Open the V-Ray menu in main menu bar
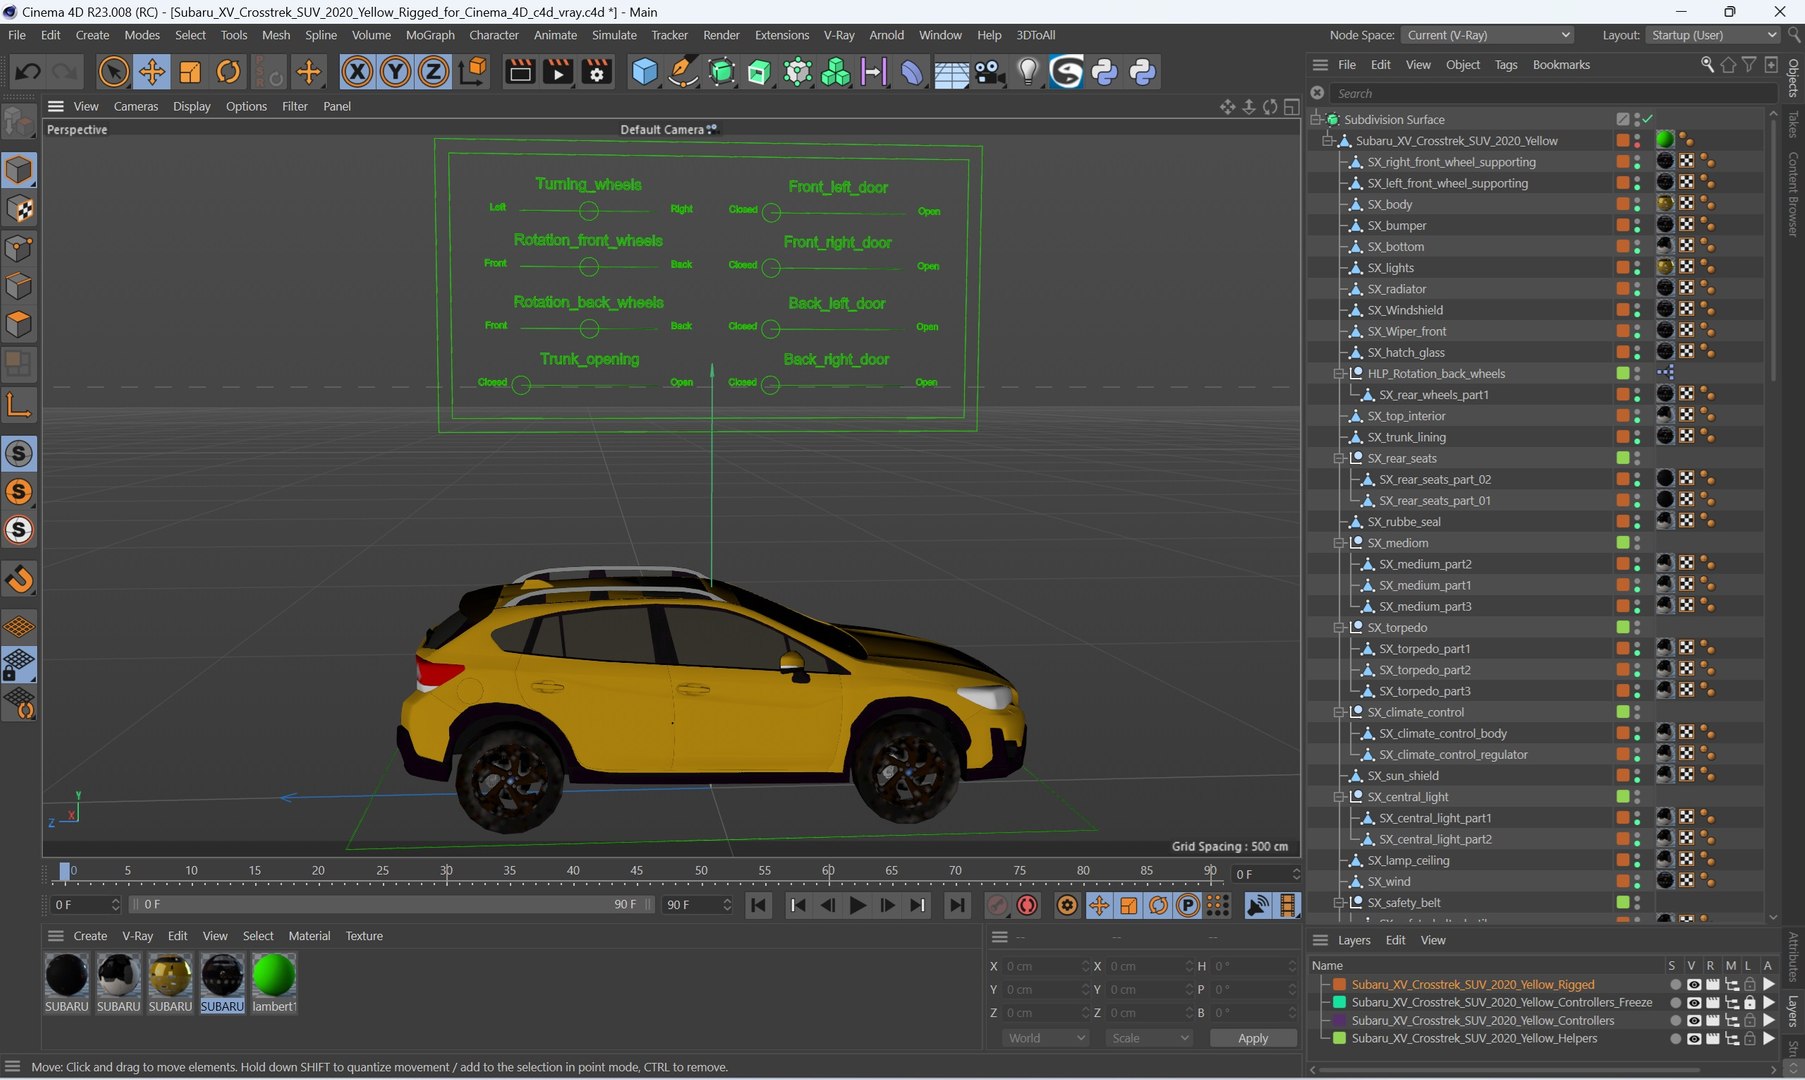 click(839, 35)
